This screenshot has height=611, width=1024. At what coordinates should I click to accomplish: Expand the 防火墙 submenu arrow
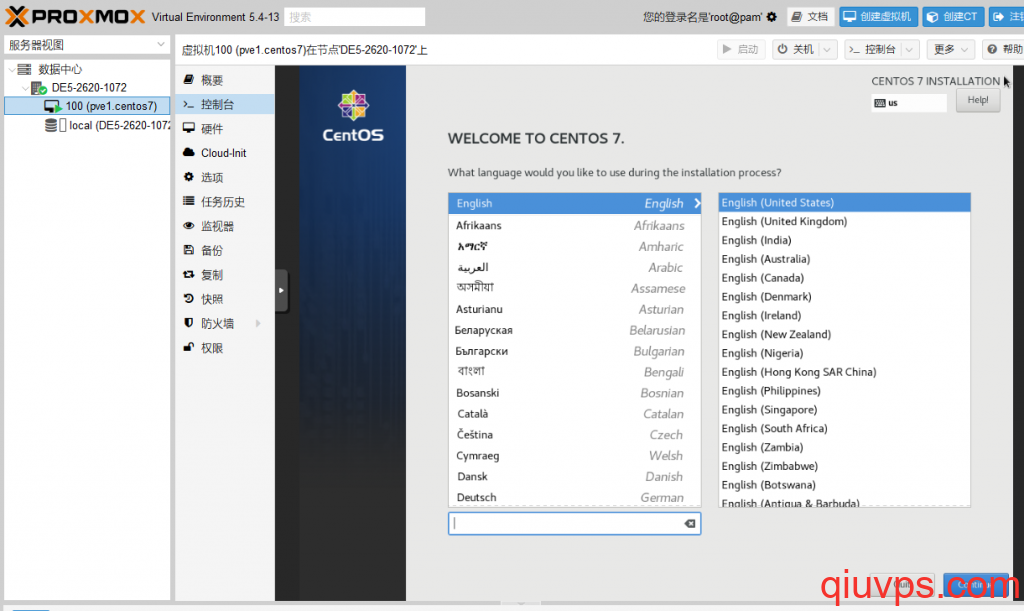[259, 323]
